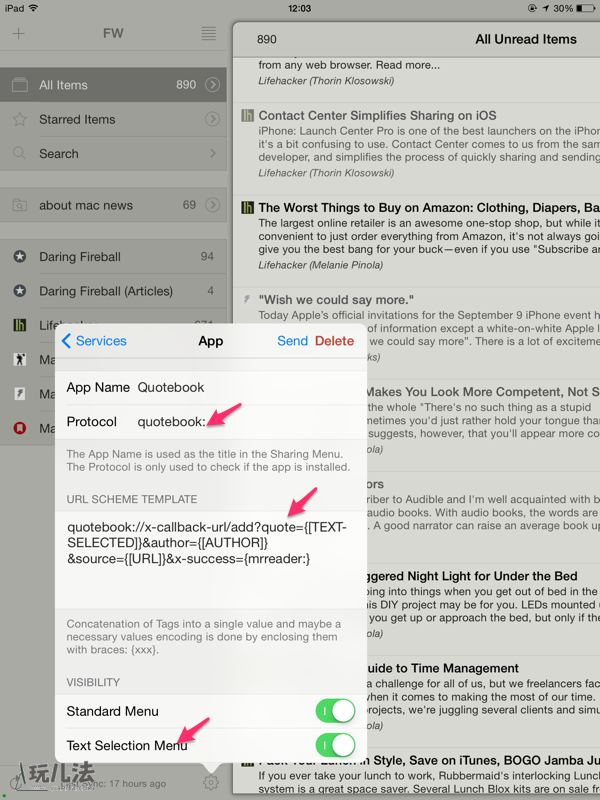Open the Search row chevron
Viewport: 600px width, 800px height.
(213, 153)
